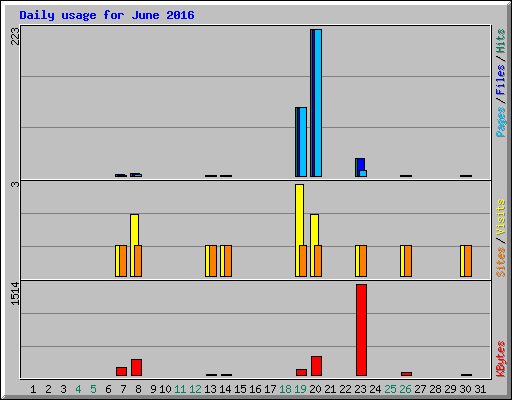Select the orange sites bar for day 7
Screen dimensions: 512x400
tap(123, 261)
